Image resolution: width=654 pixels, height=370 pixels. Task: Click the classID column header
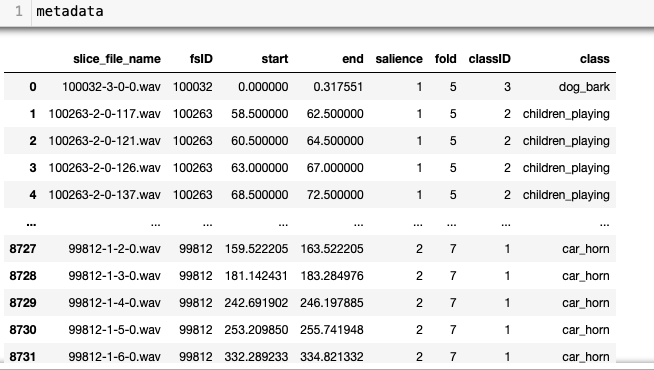click(x=489, y=59)
